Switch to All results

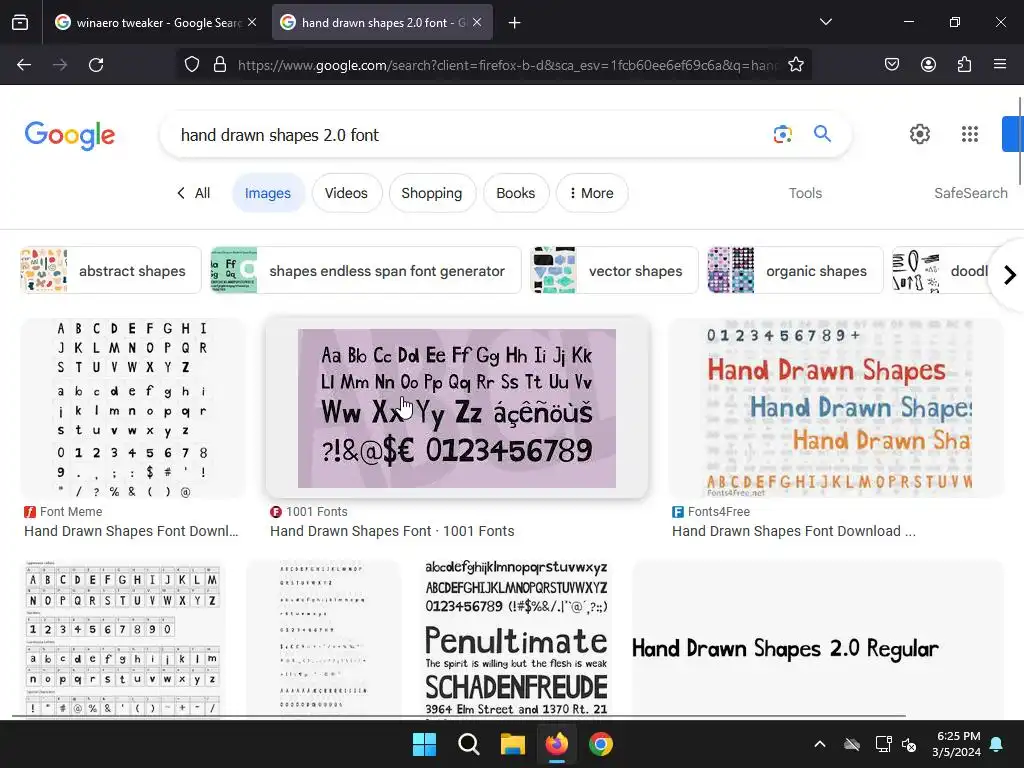coord(193,193)
